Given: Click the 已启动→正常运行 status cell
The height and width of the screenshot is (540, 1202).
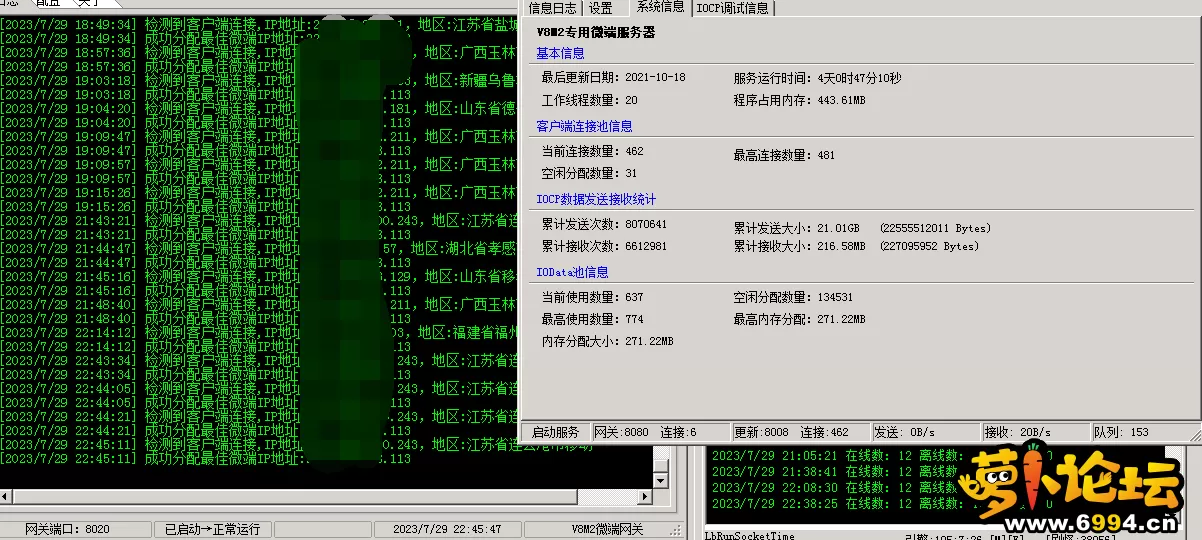Looking at the screenshot, I should [x=212, y=529].
